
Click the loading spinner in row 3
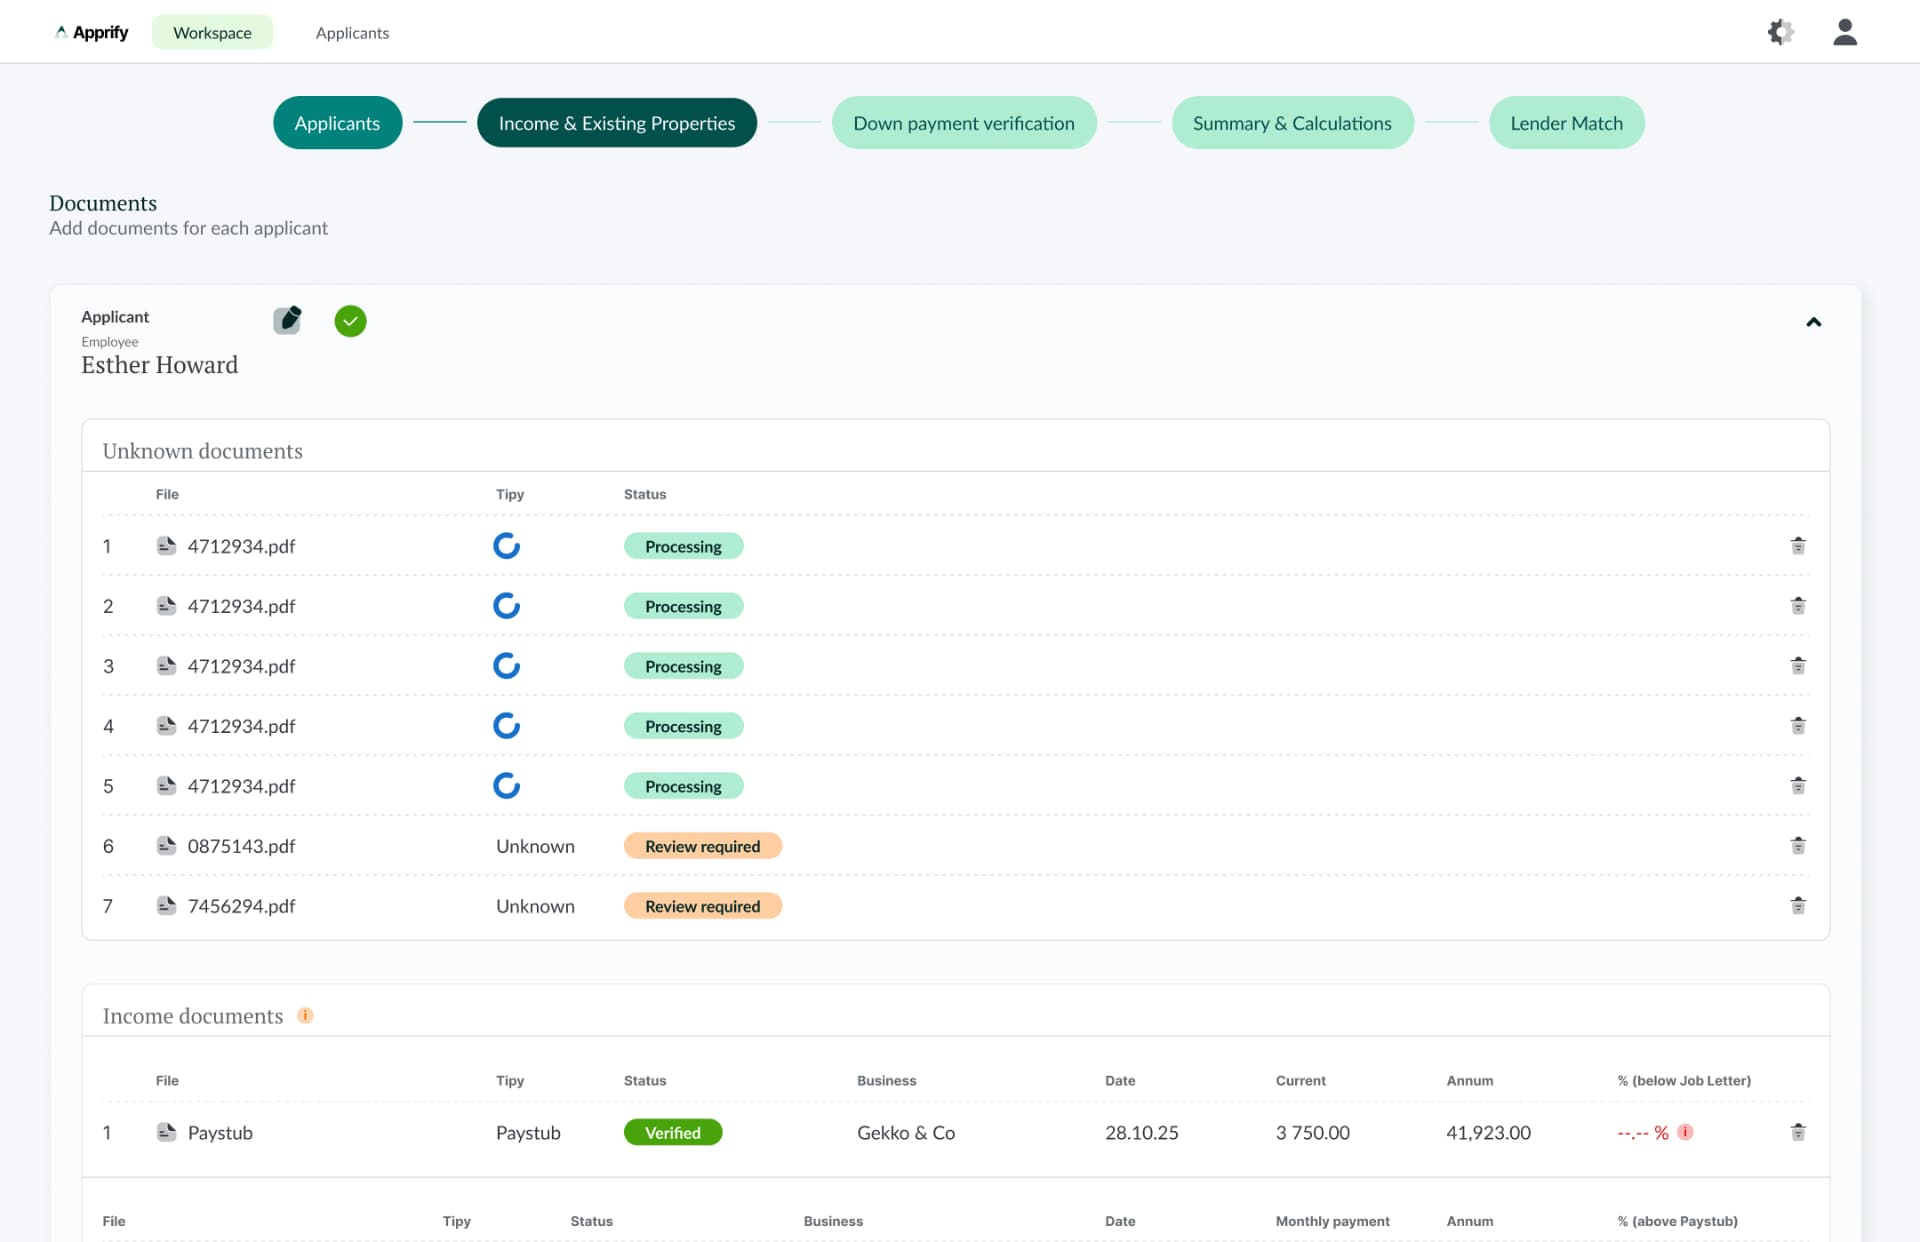(x=507, y=666)
